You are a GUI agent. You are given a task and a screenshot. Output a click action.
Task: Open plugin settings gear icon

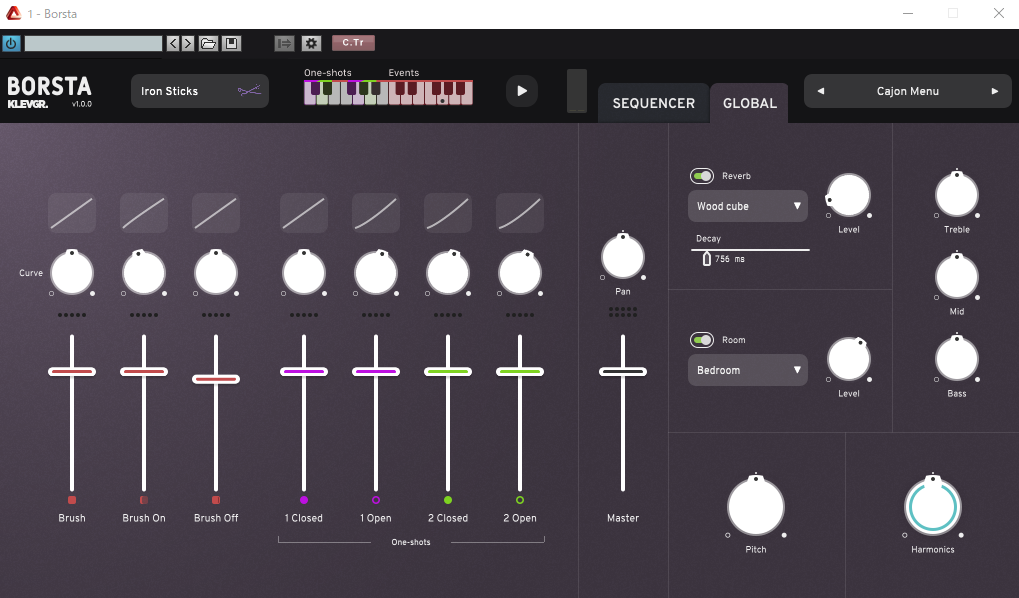click(x=311, y=44)
